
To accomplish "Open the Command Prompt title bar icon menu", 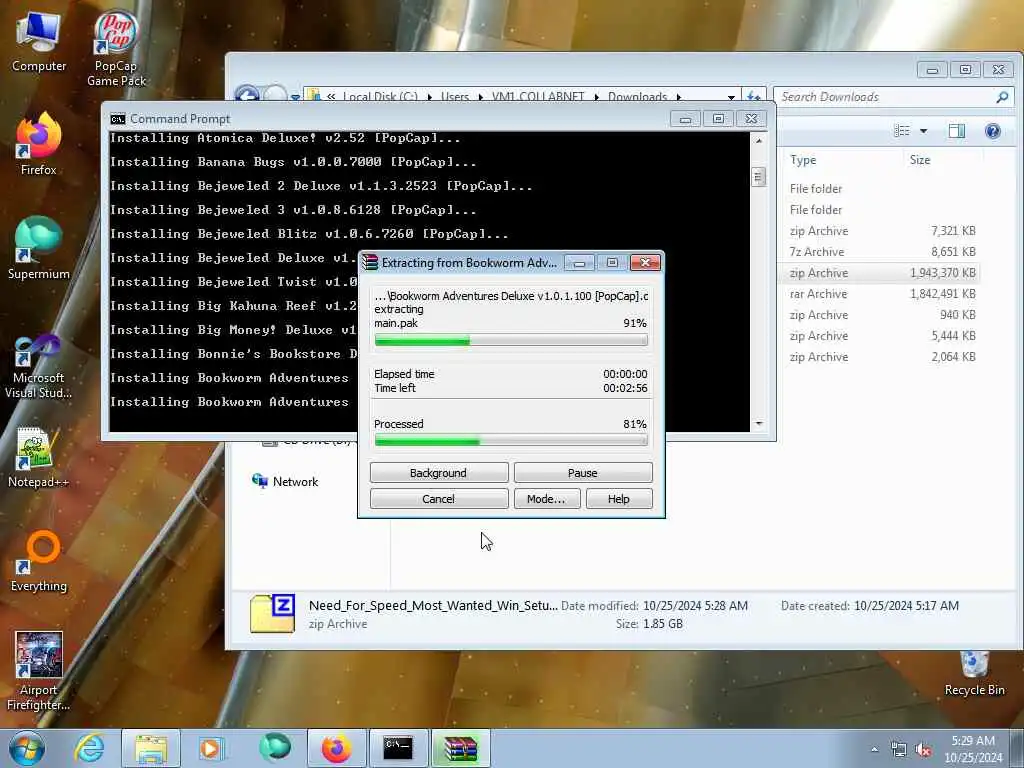I will (118, 119).
